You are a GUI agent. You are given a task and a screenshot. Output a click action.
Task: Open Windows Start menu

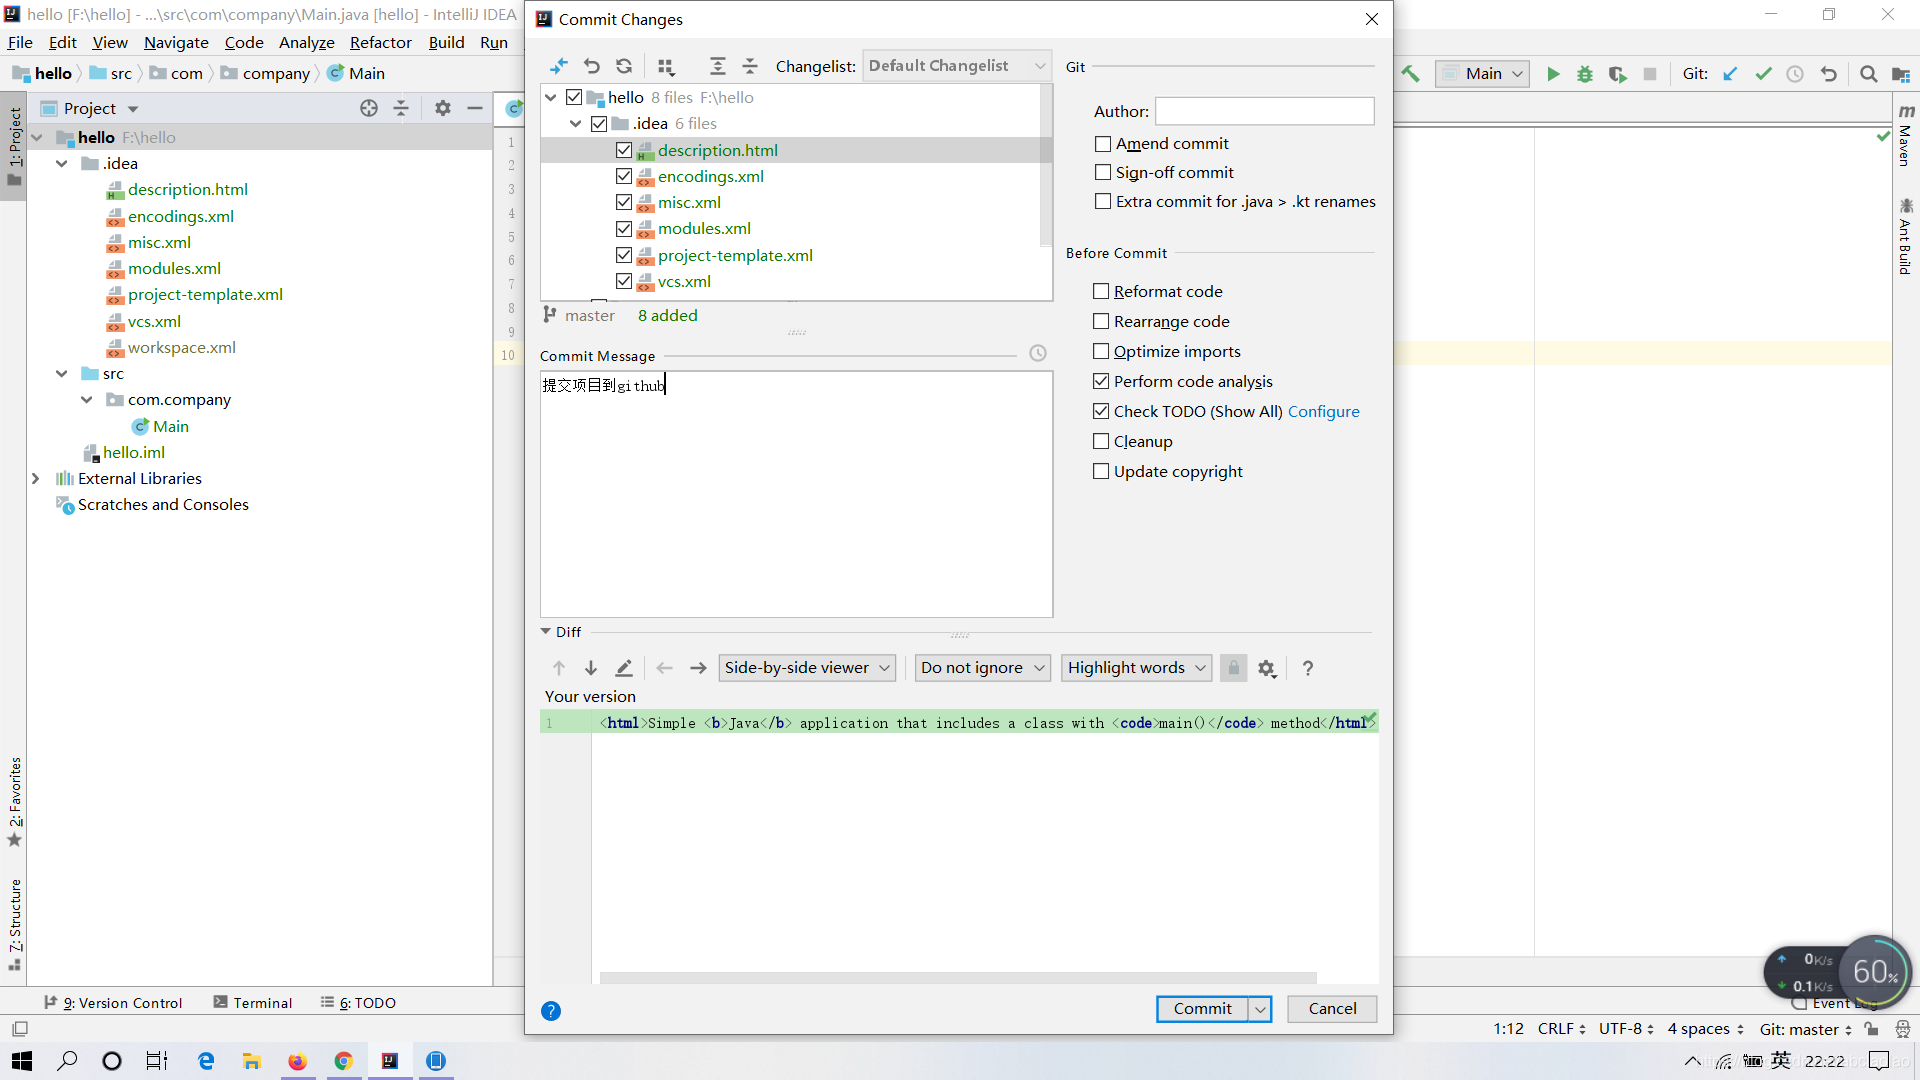pyautogui.click(x=22, y=1061)
